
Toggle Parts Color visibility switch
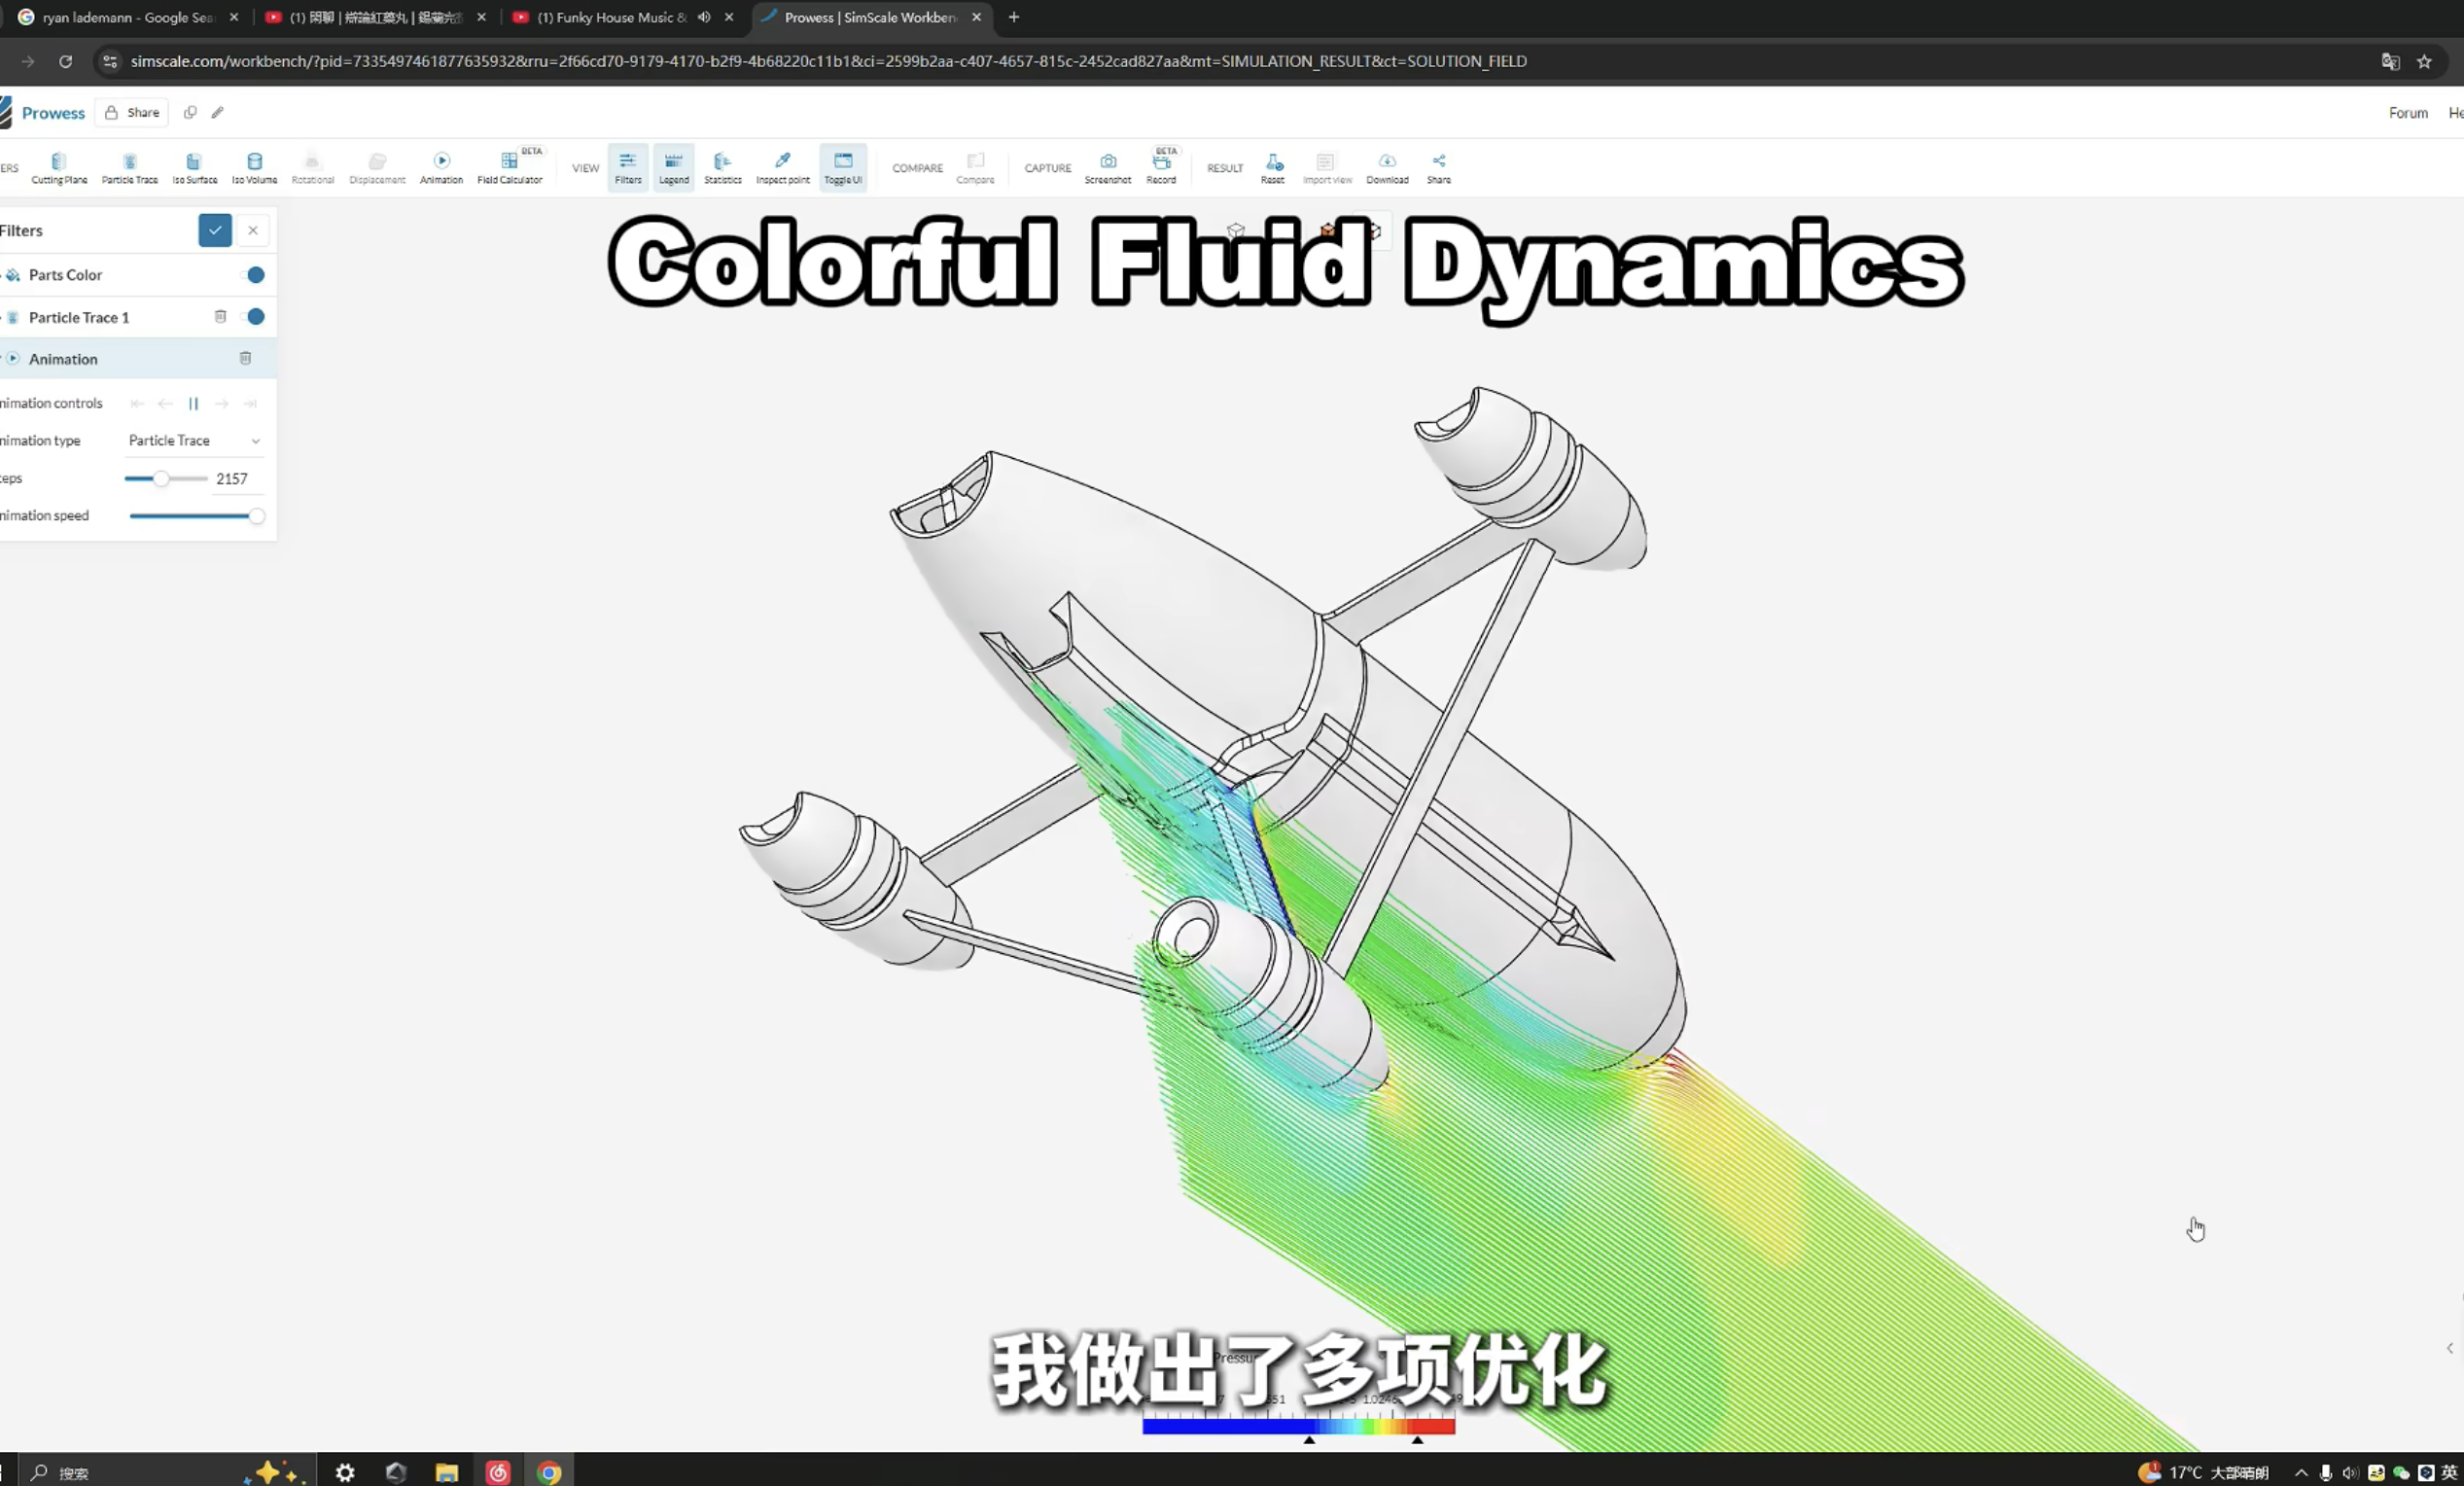[x=256, y=275]
